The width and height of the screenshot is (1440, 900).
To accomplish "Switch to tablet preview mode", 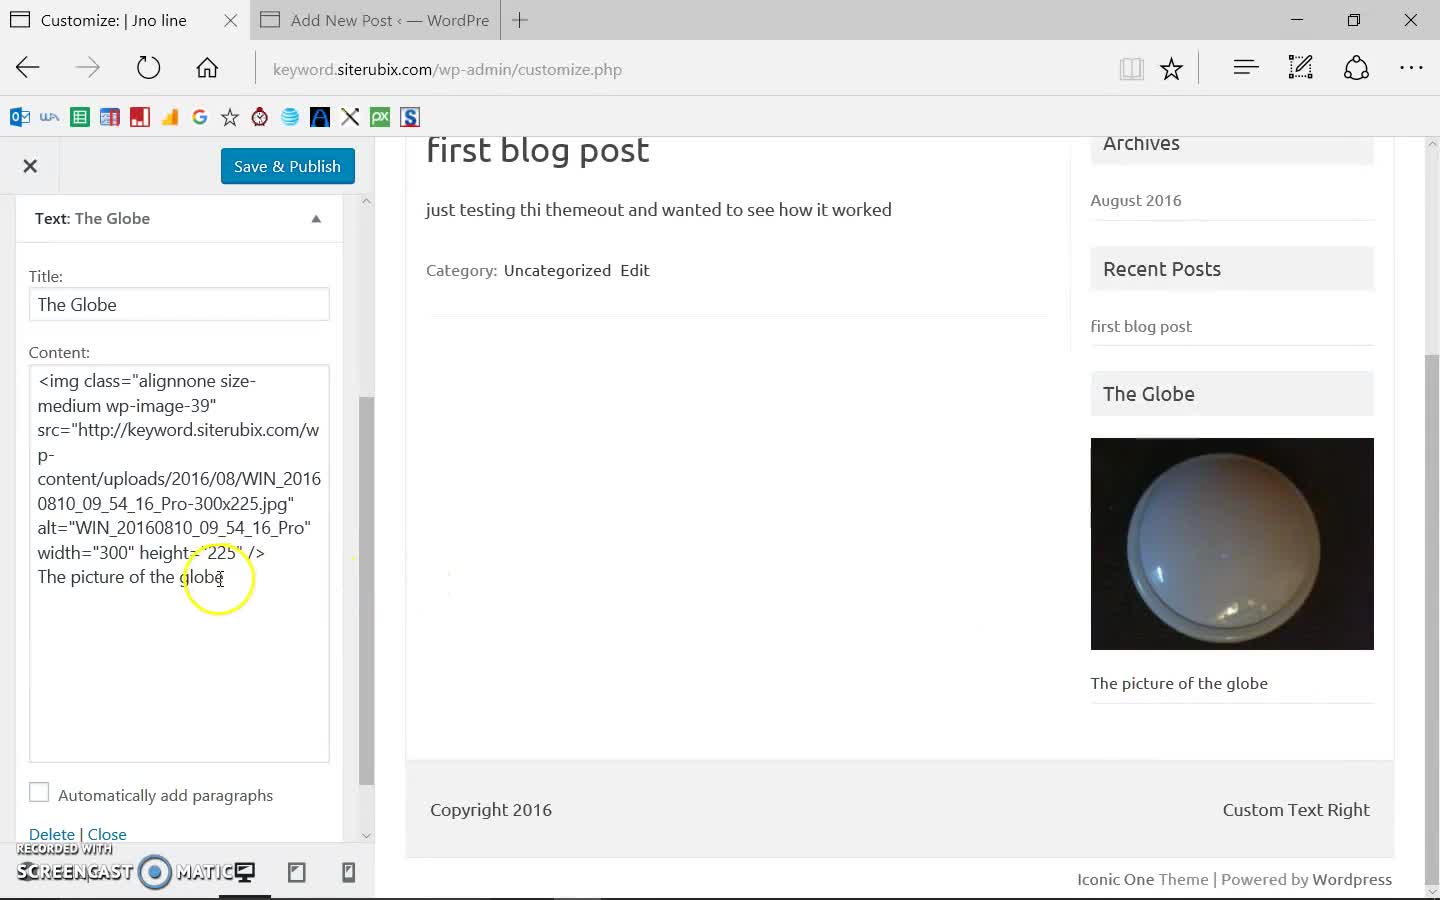I will click(x=296, y=872).
